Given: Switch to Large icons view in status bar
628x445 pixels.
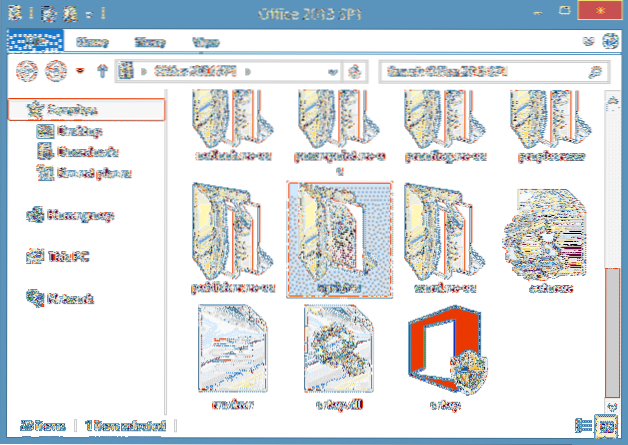Looking at the screenshot, I should click(x=605, y=425).
